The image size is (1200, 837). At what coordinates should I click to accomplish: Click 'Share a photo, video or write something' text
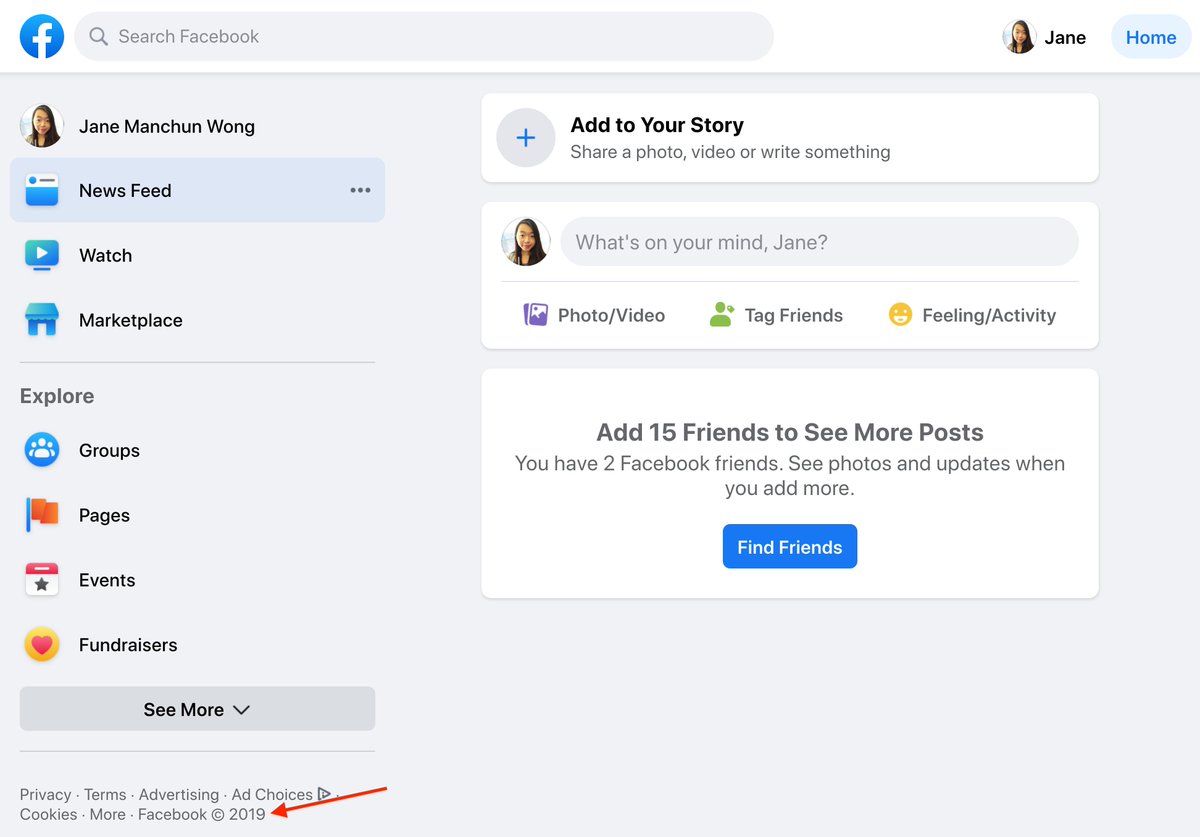pyautogui.click(x=730, y=152)
